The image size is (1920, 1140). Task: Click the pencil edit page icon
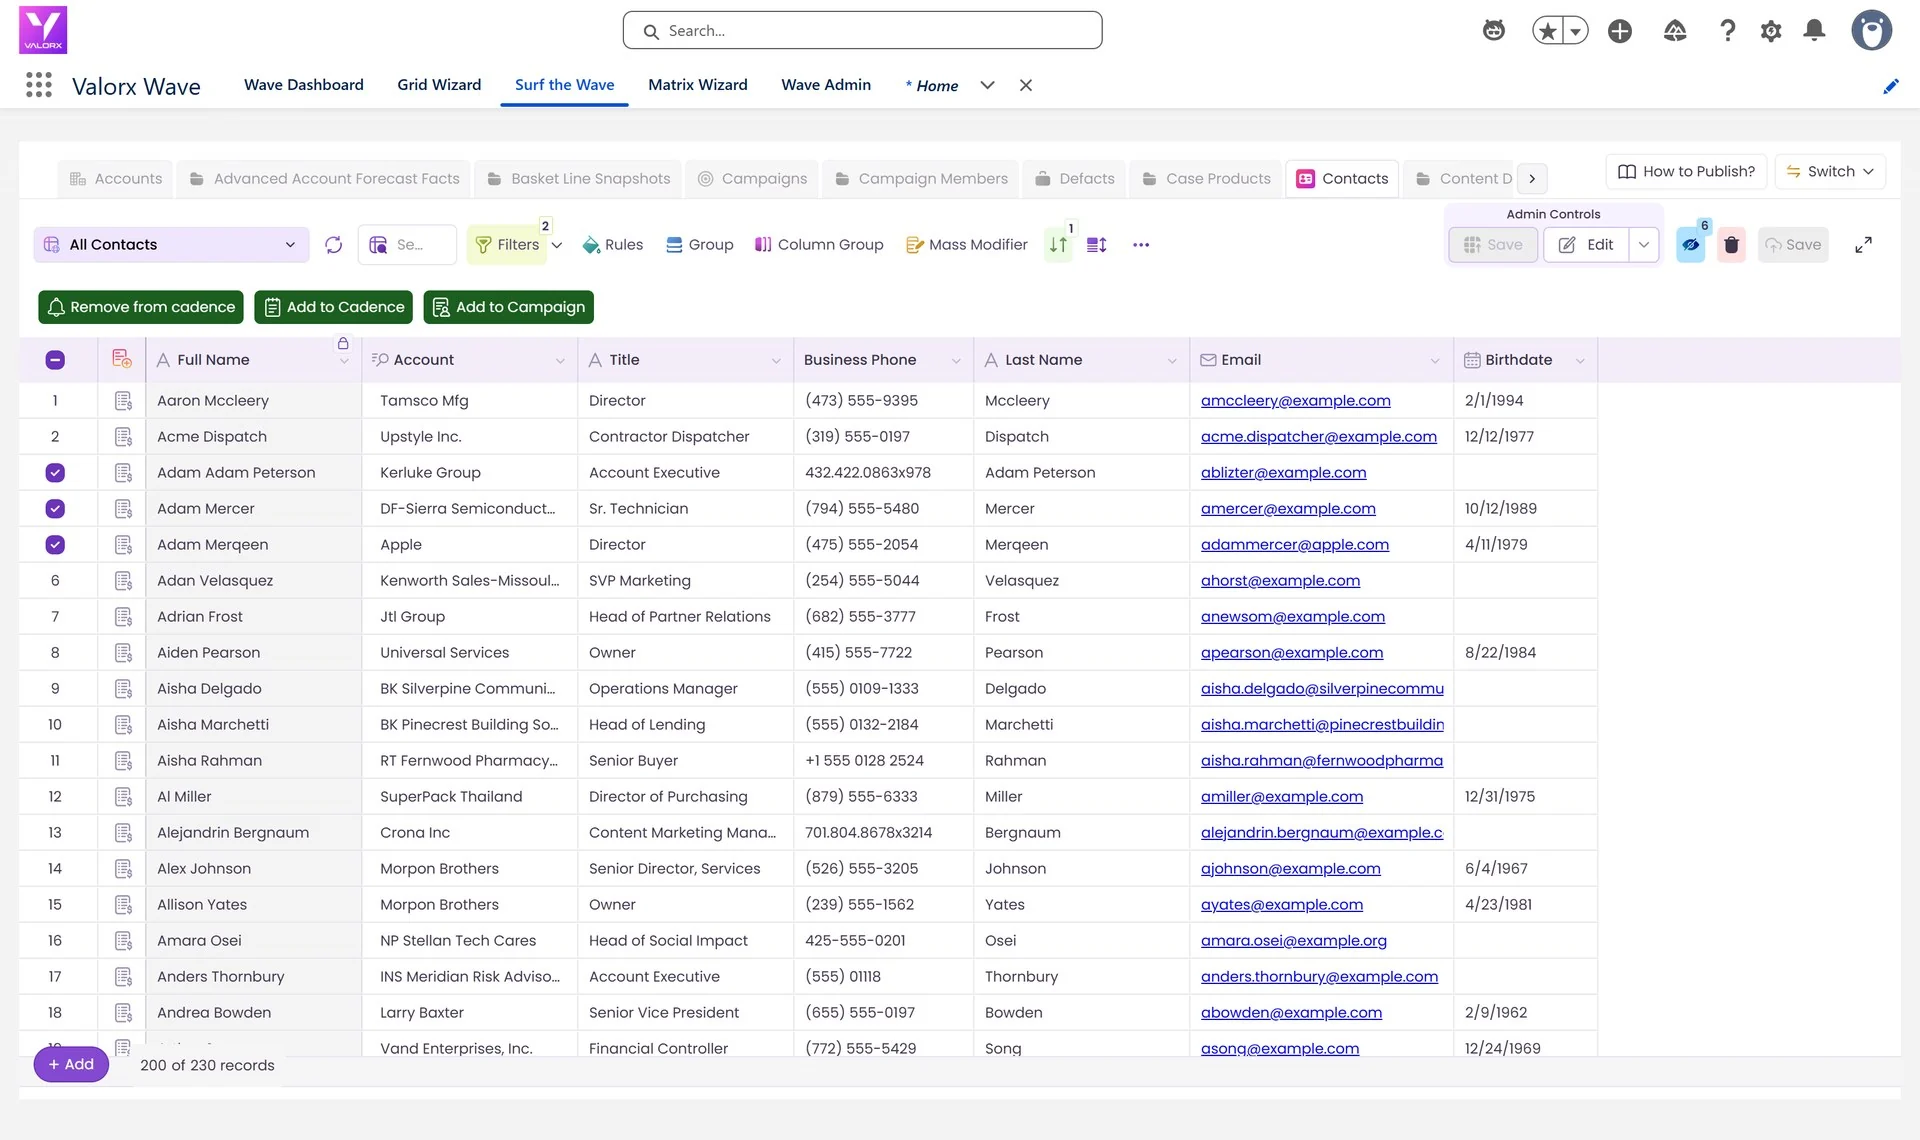coord(1890,86)
